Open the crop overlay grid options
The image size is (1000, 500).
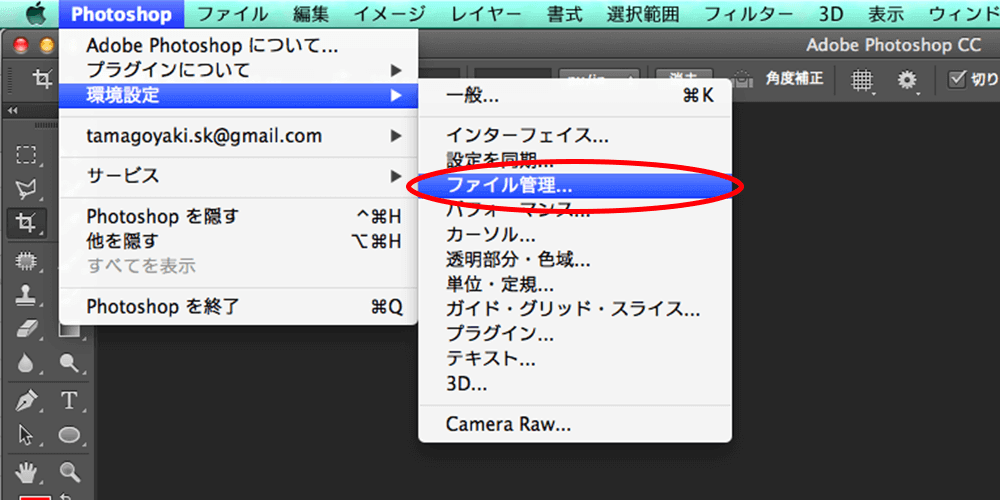coord(863,80)
